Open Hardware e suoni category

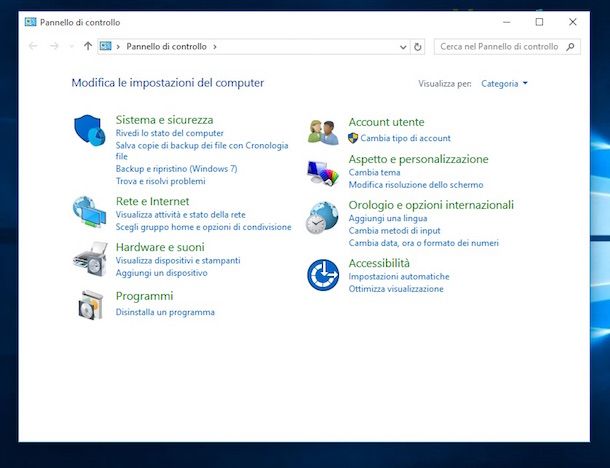[160, 247]
